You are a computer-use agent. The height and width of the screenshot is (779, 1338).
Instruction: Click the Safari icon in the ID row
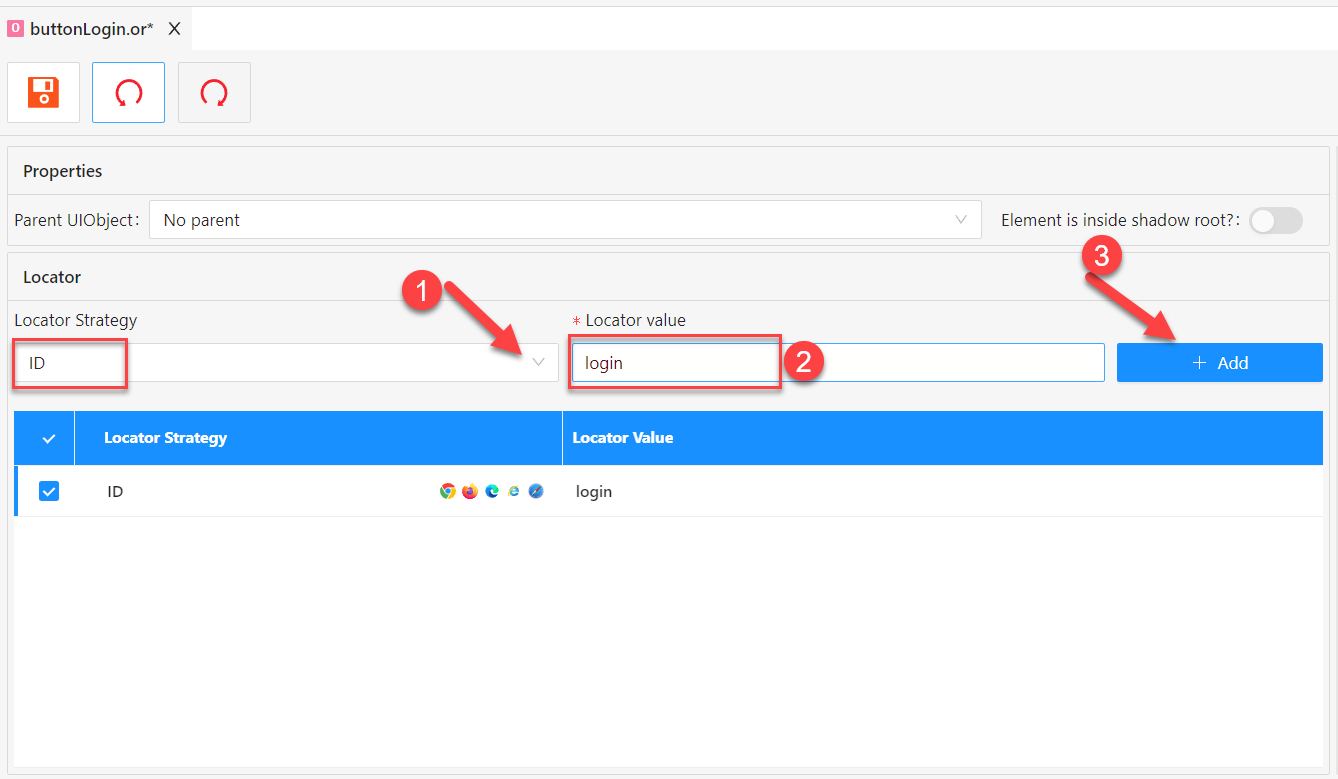coord(536,491)
